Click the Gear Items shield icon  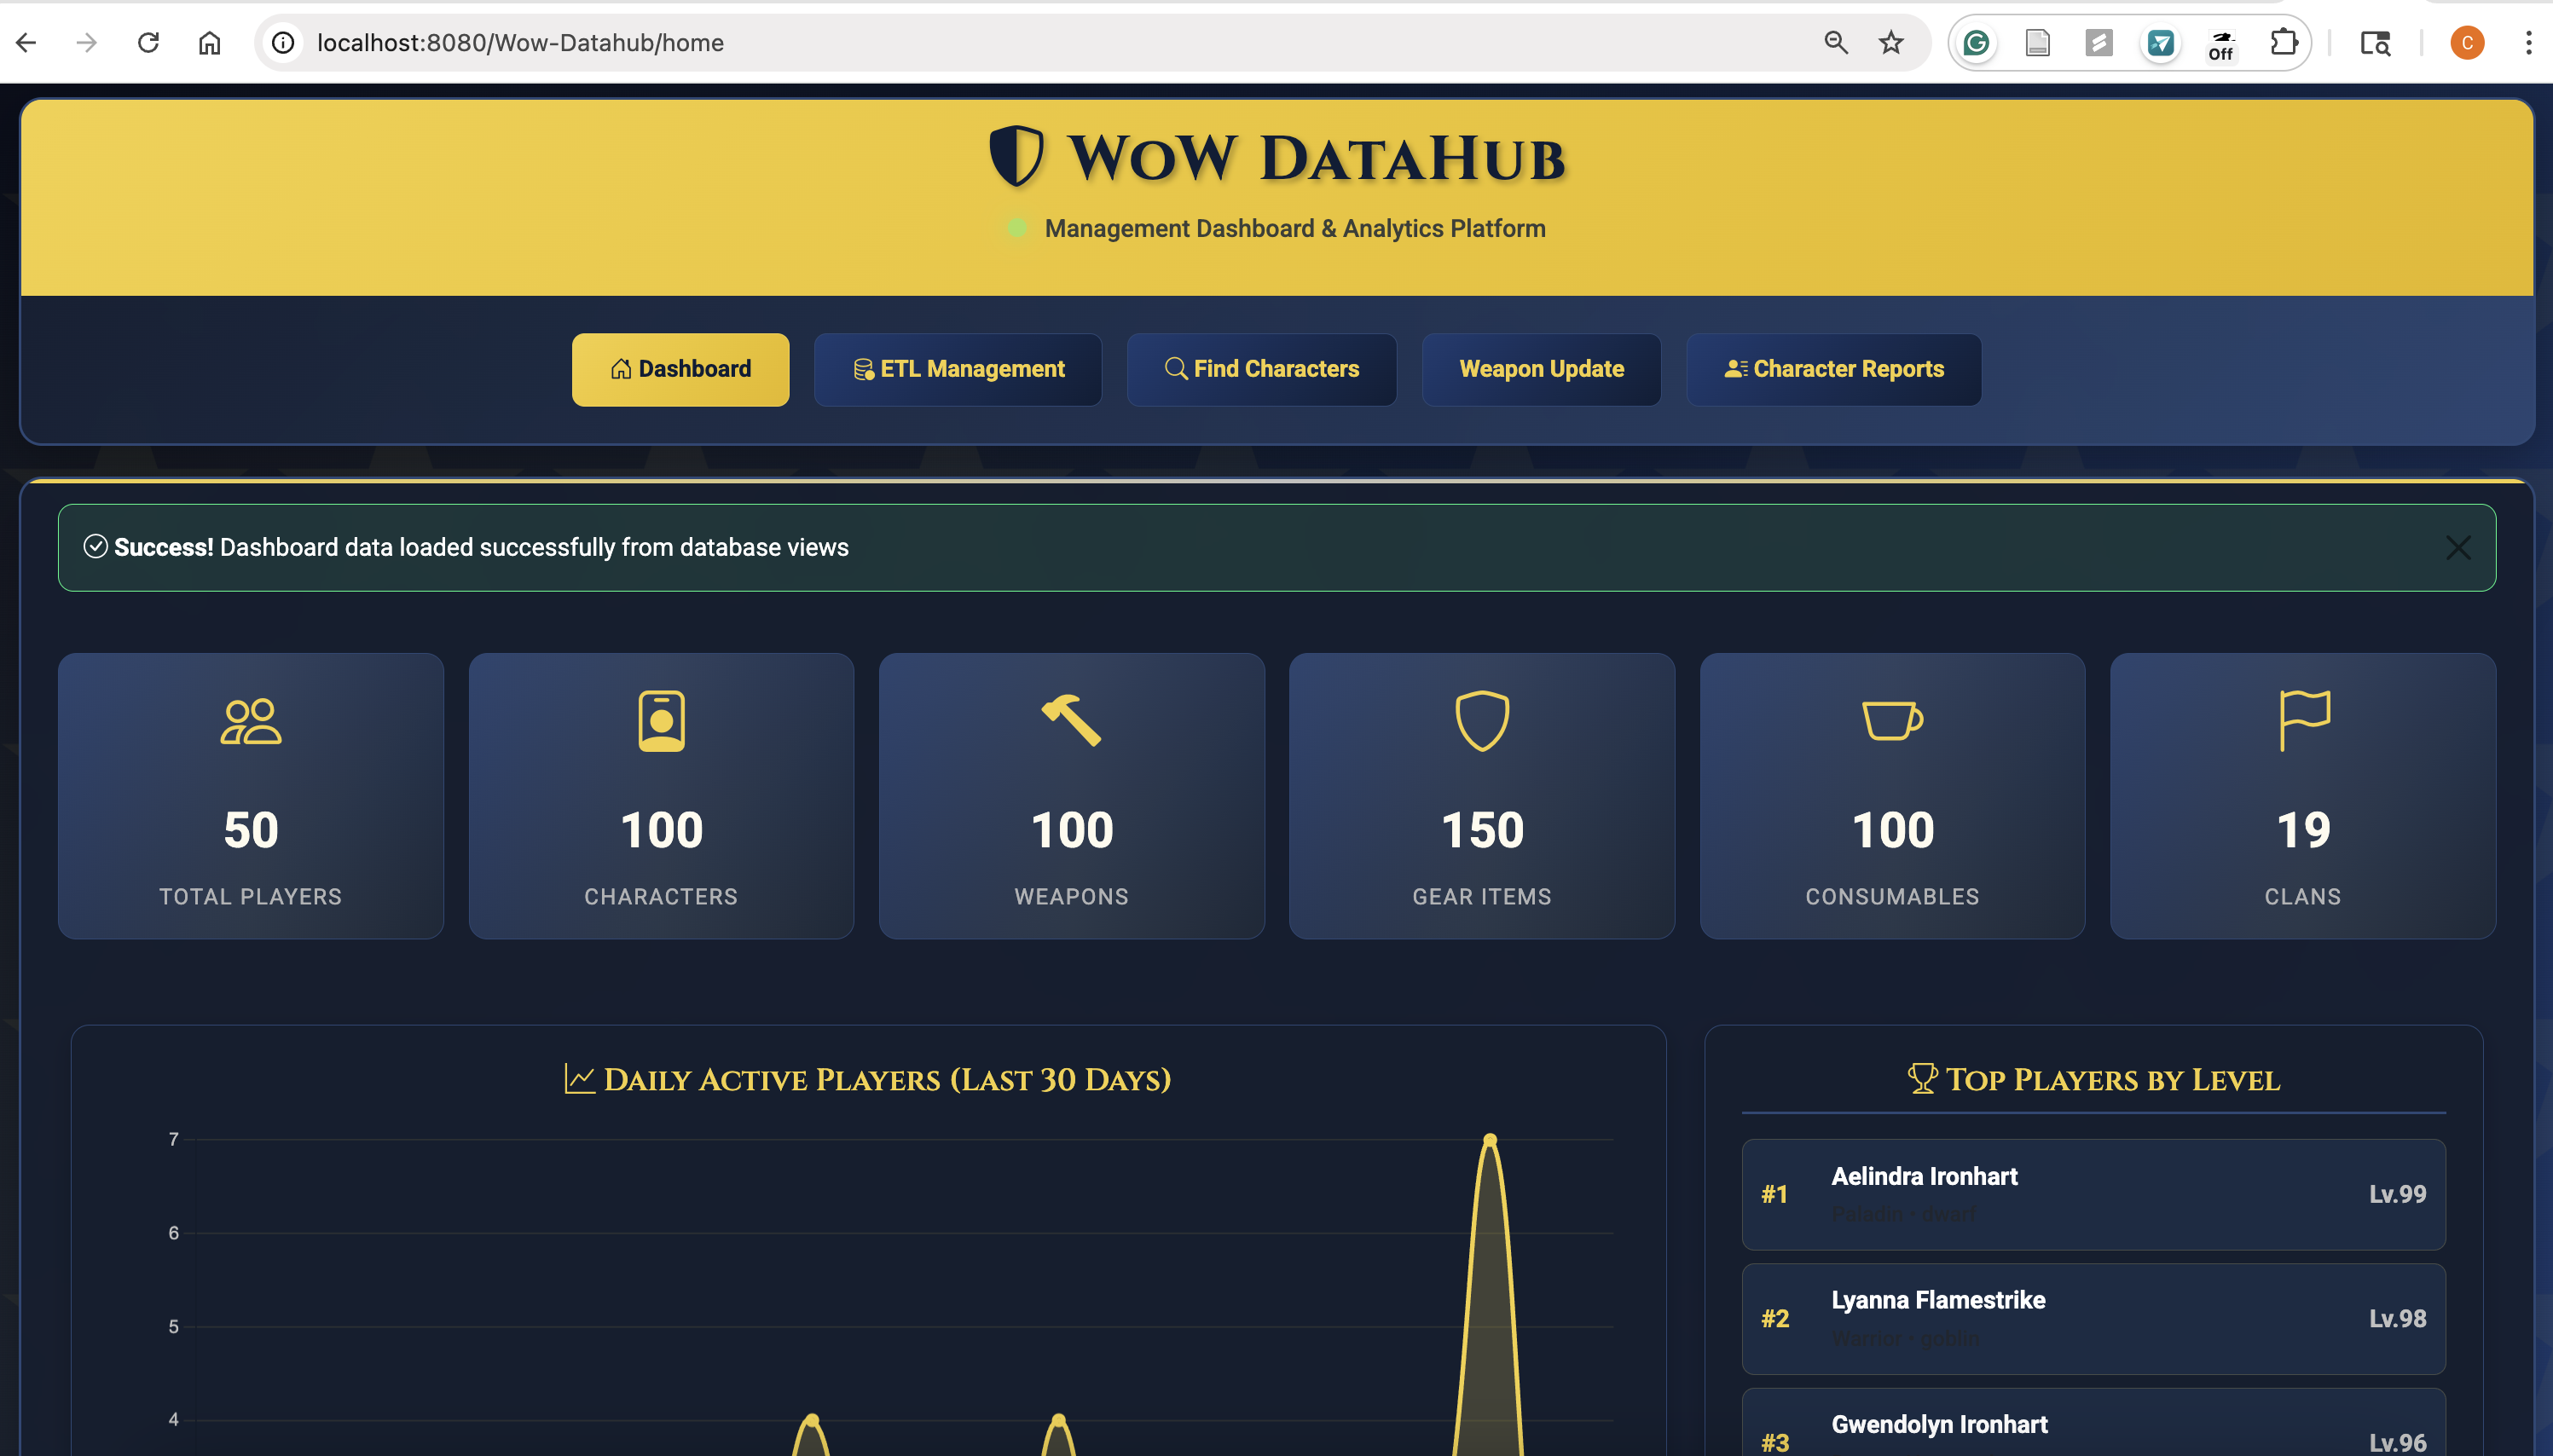pyautogui.click(x=1482, y=720)
